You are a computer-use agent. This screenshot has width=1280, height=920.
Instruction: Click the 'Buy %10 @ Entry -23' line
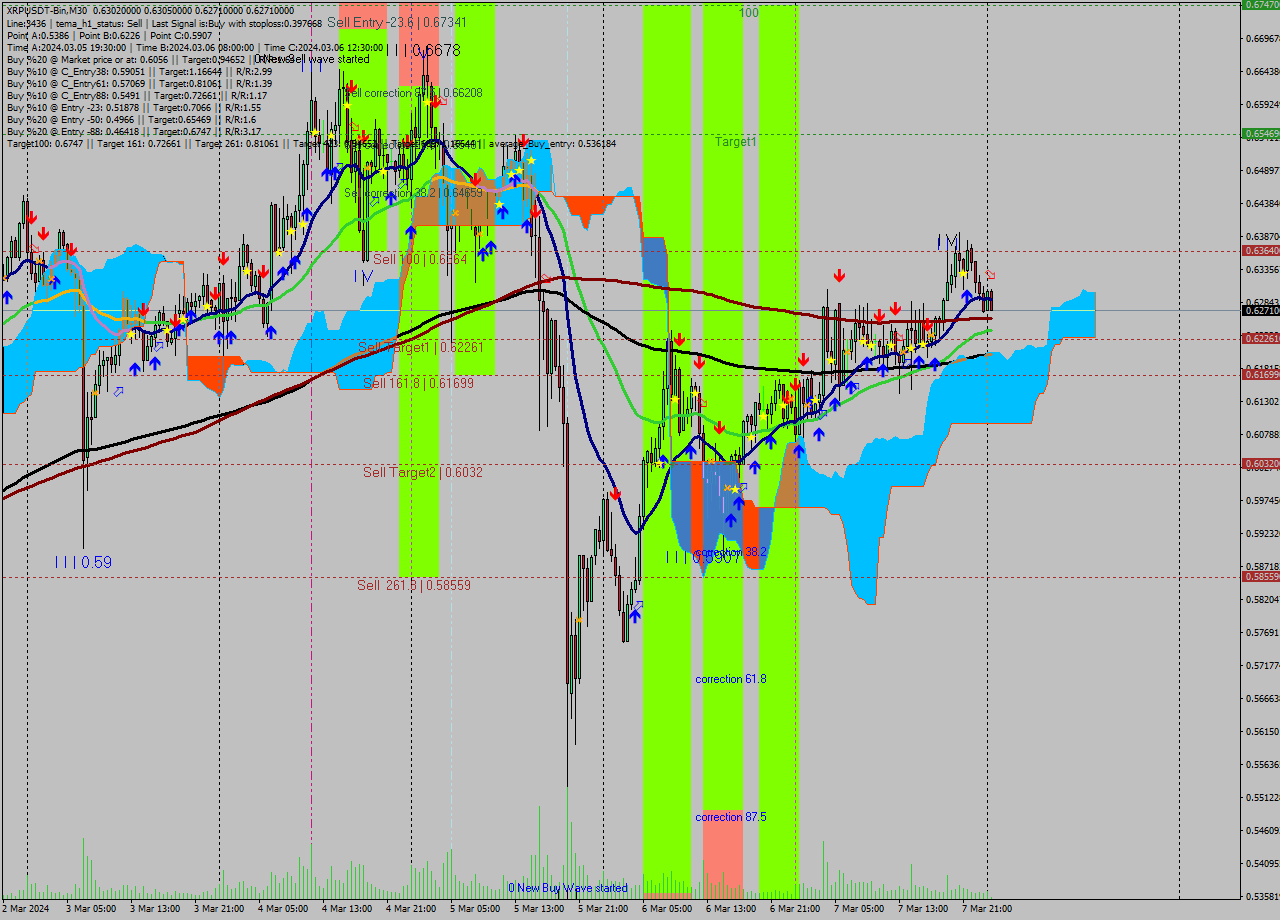pyautogui.click(x=133, y=108)
